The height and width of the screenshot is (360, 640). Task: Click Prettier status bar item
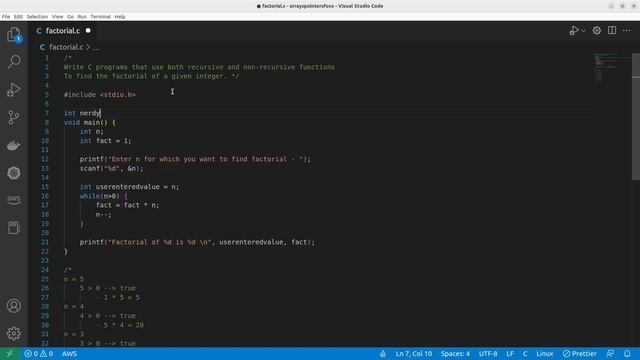(580, 354)
